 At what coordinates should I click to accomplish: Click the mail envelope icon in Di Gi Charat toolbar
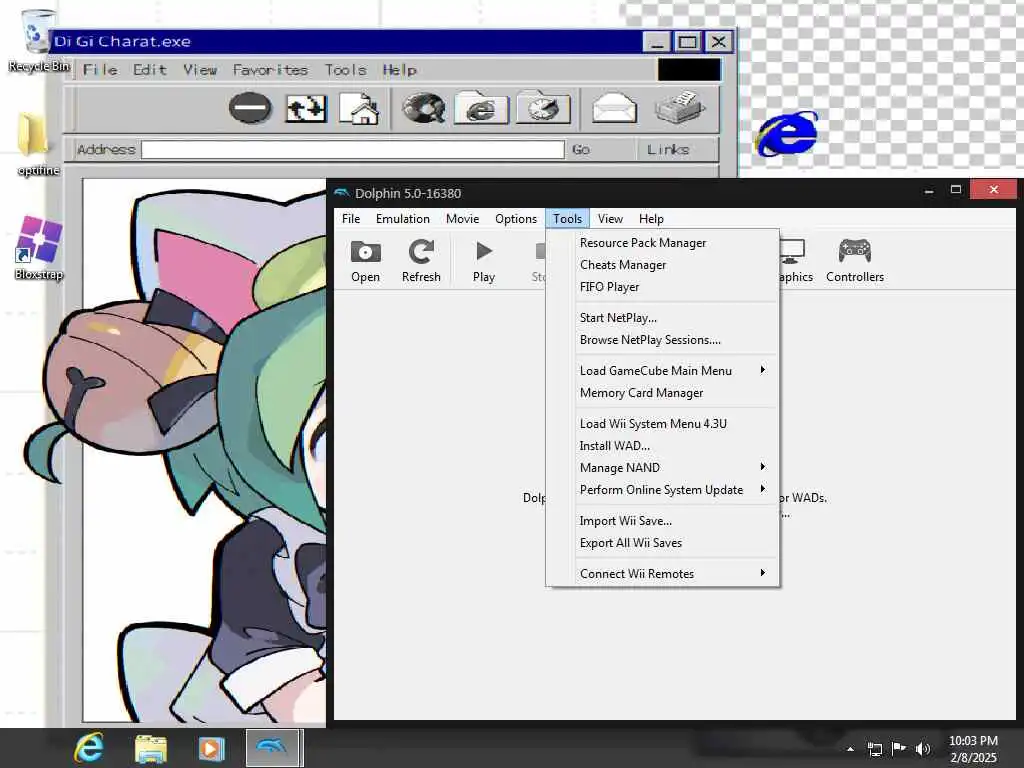click(614, 108)
